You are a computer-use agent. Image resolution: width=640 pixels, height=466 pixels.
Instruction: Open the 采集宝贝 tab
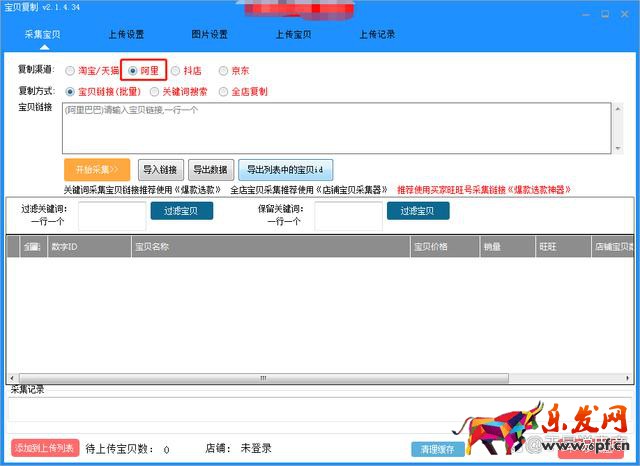[x=42, y=34]
